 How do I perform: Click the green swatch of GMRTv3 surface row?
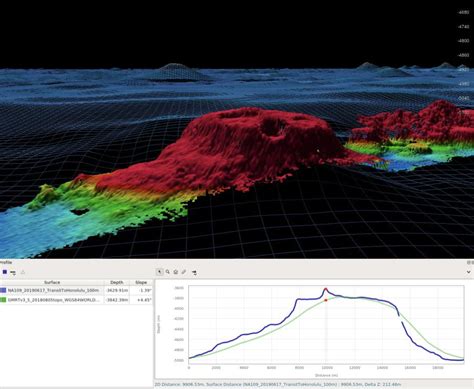[3, 300]
